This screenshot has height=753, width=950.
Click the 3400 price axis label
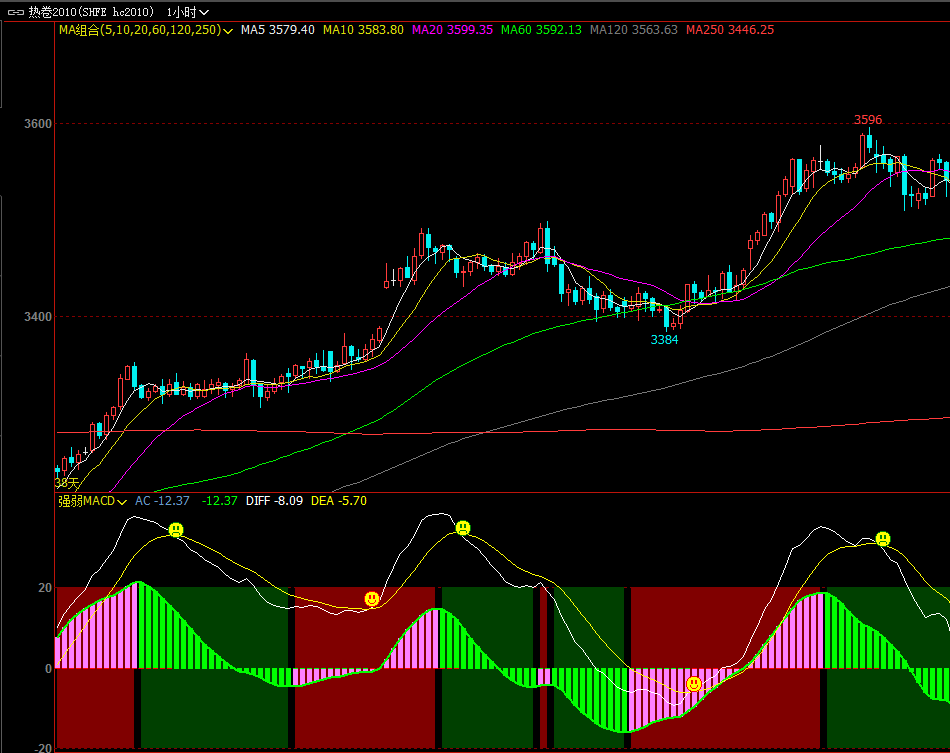click(38, 317)
